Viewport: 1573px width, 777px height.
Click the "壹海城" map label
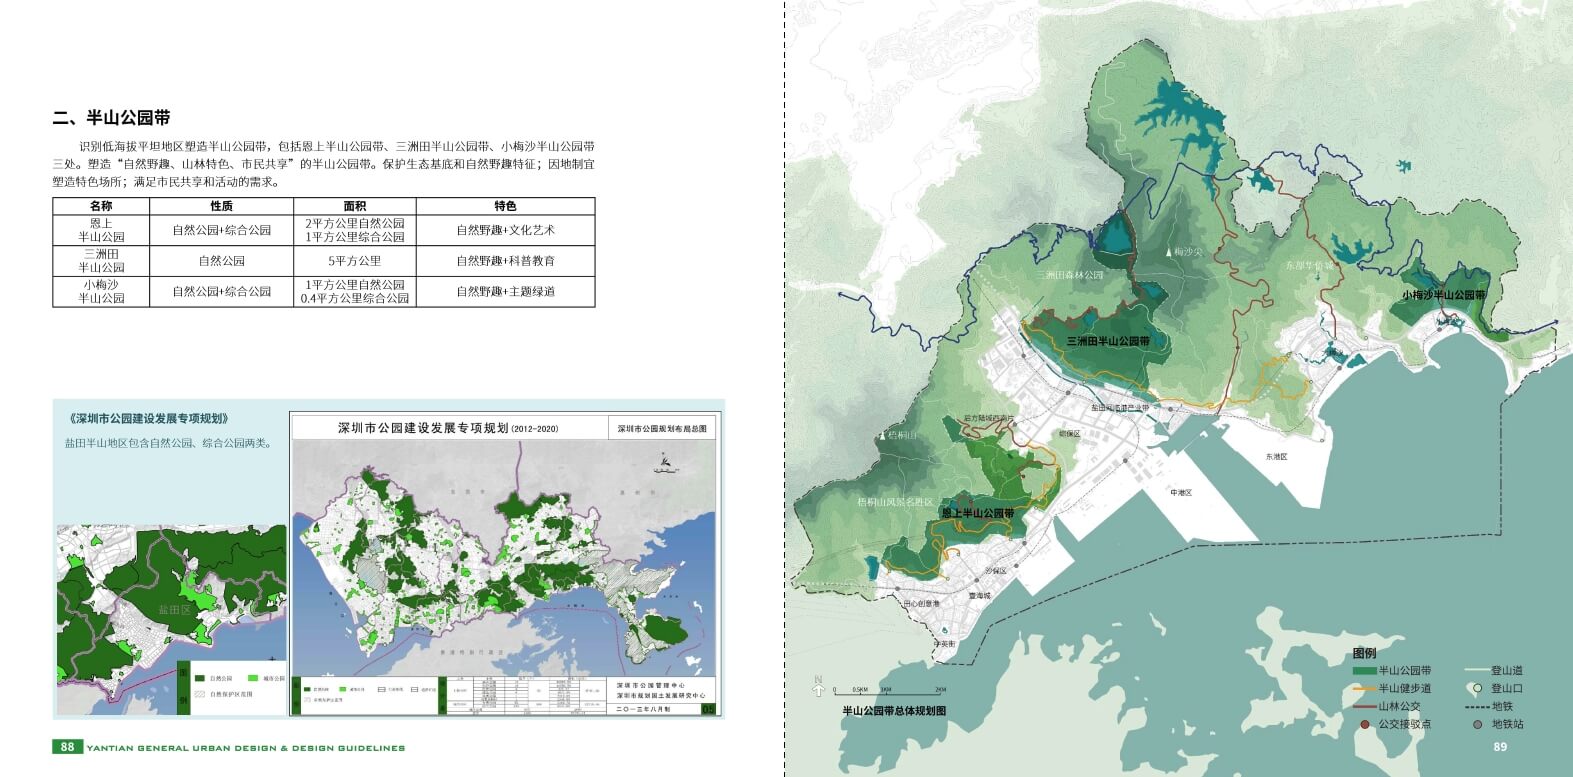(x=979, y=595)
